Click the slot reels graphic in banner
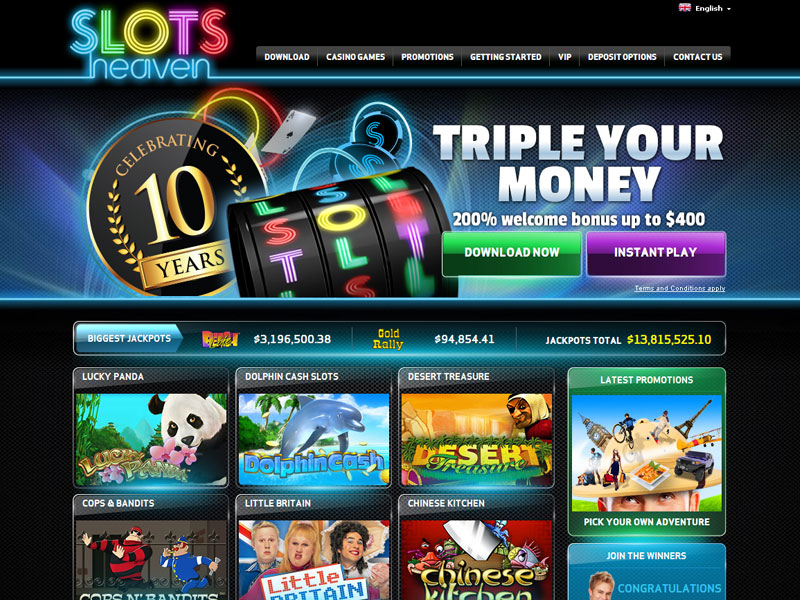 coord(337,236)
